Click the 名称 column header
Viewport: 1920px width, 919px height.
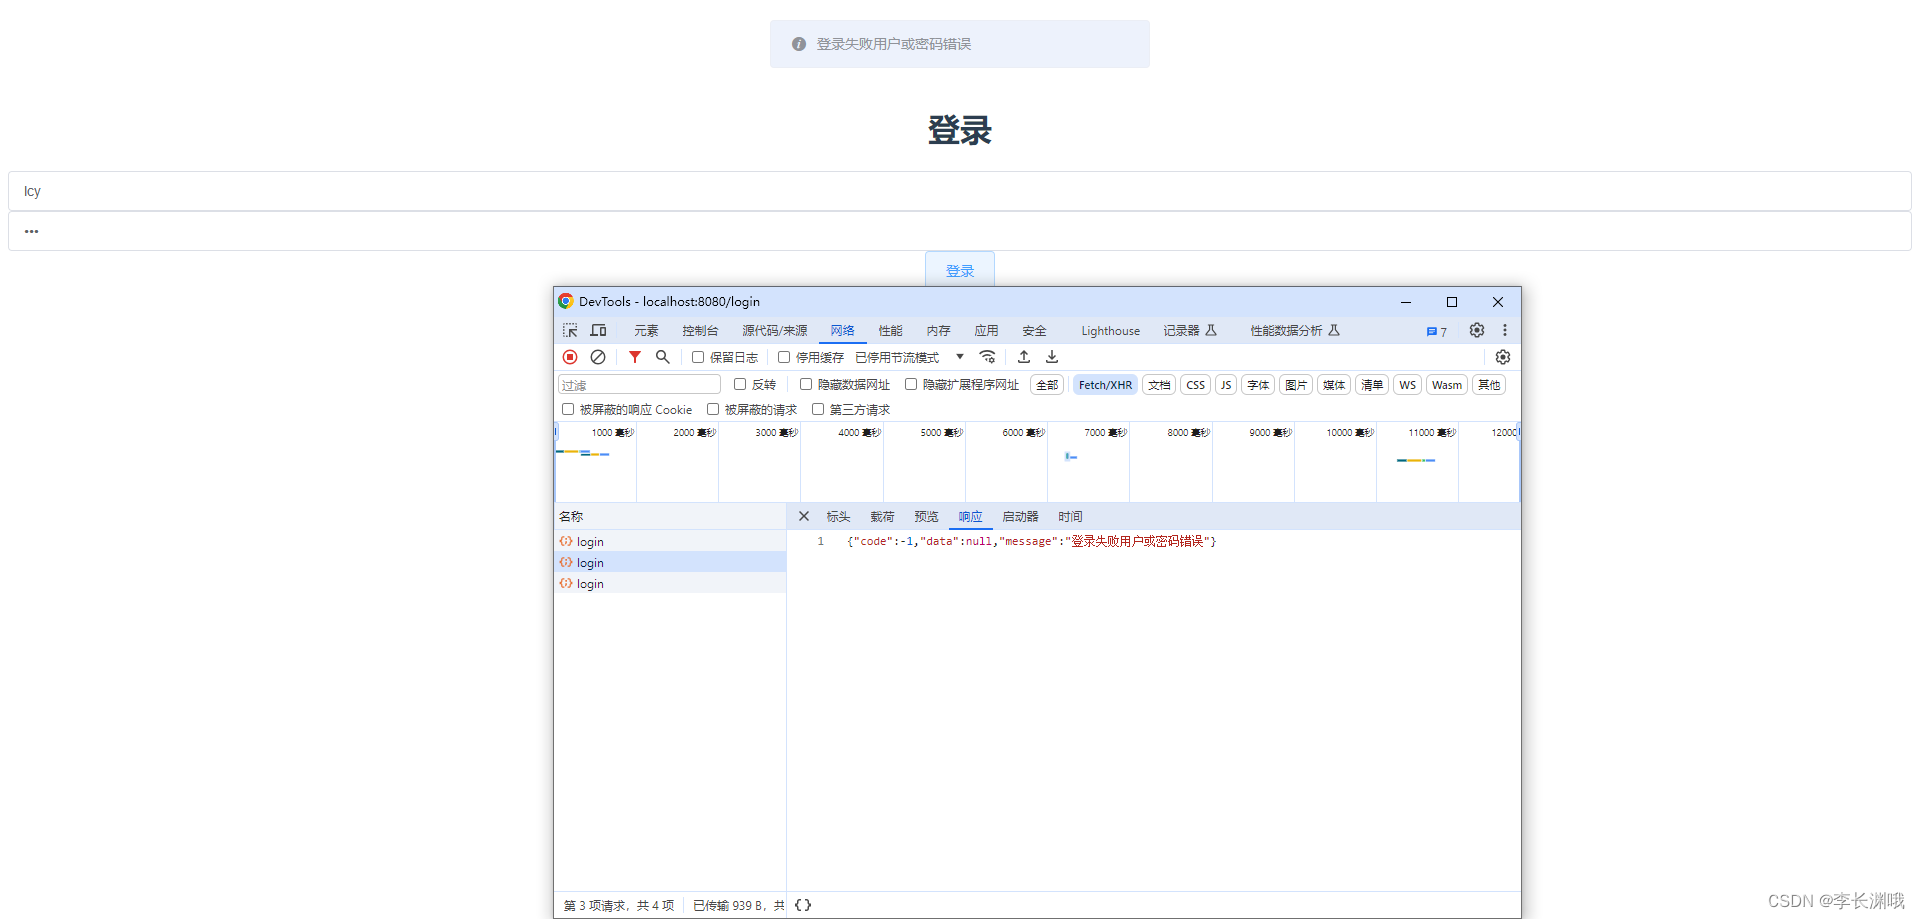click(x=670, y=516)
